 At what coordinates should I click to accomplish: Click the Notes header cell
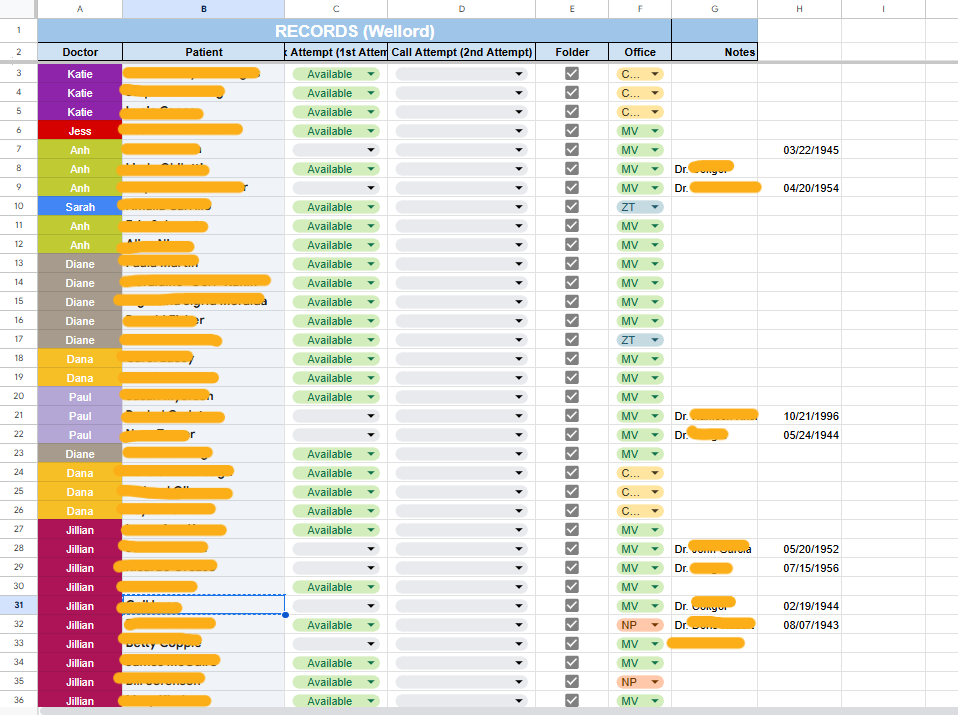[x=714, y=52]
